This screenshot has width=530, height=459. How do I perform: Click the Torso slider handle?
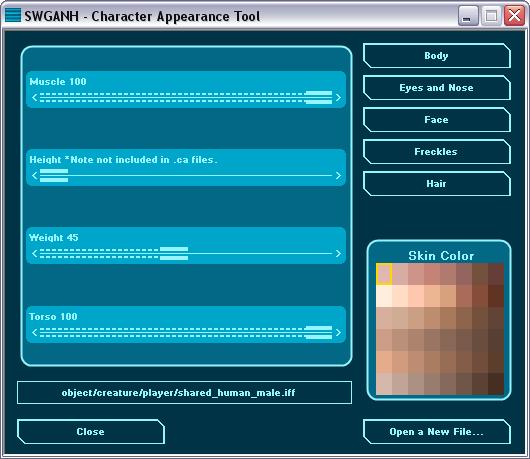click(x=318, y=333)
